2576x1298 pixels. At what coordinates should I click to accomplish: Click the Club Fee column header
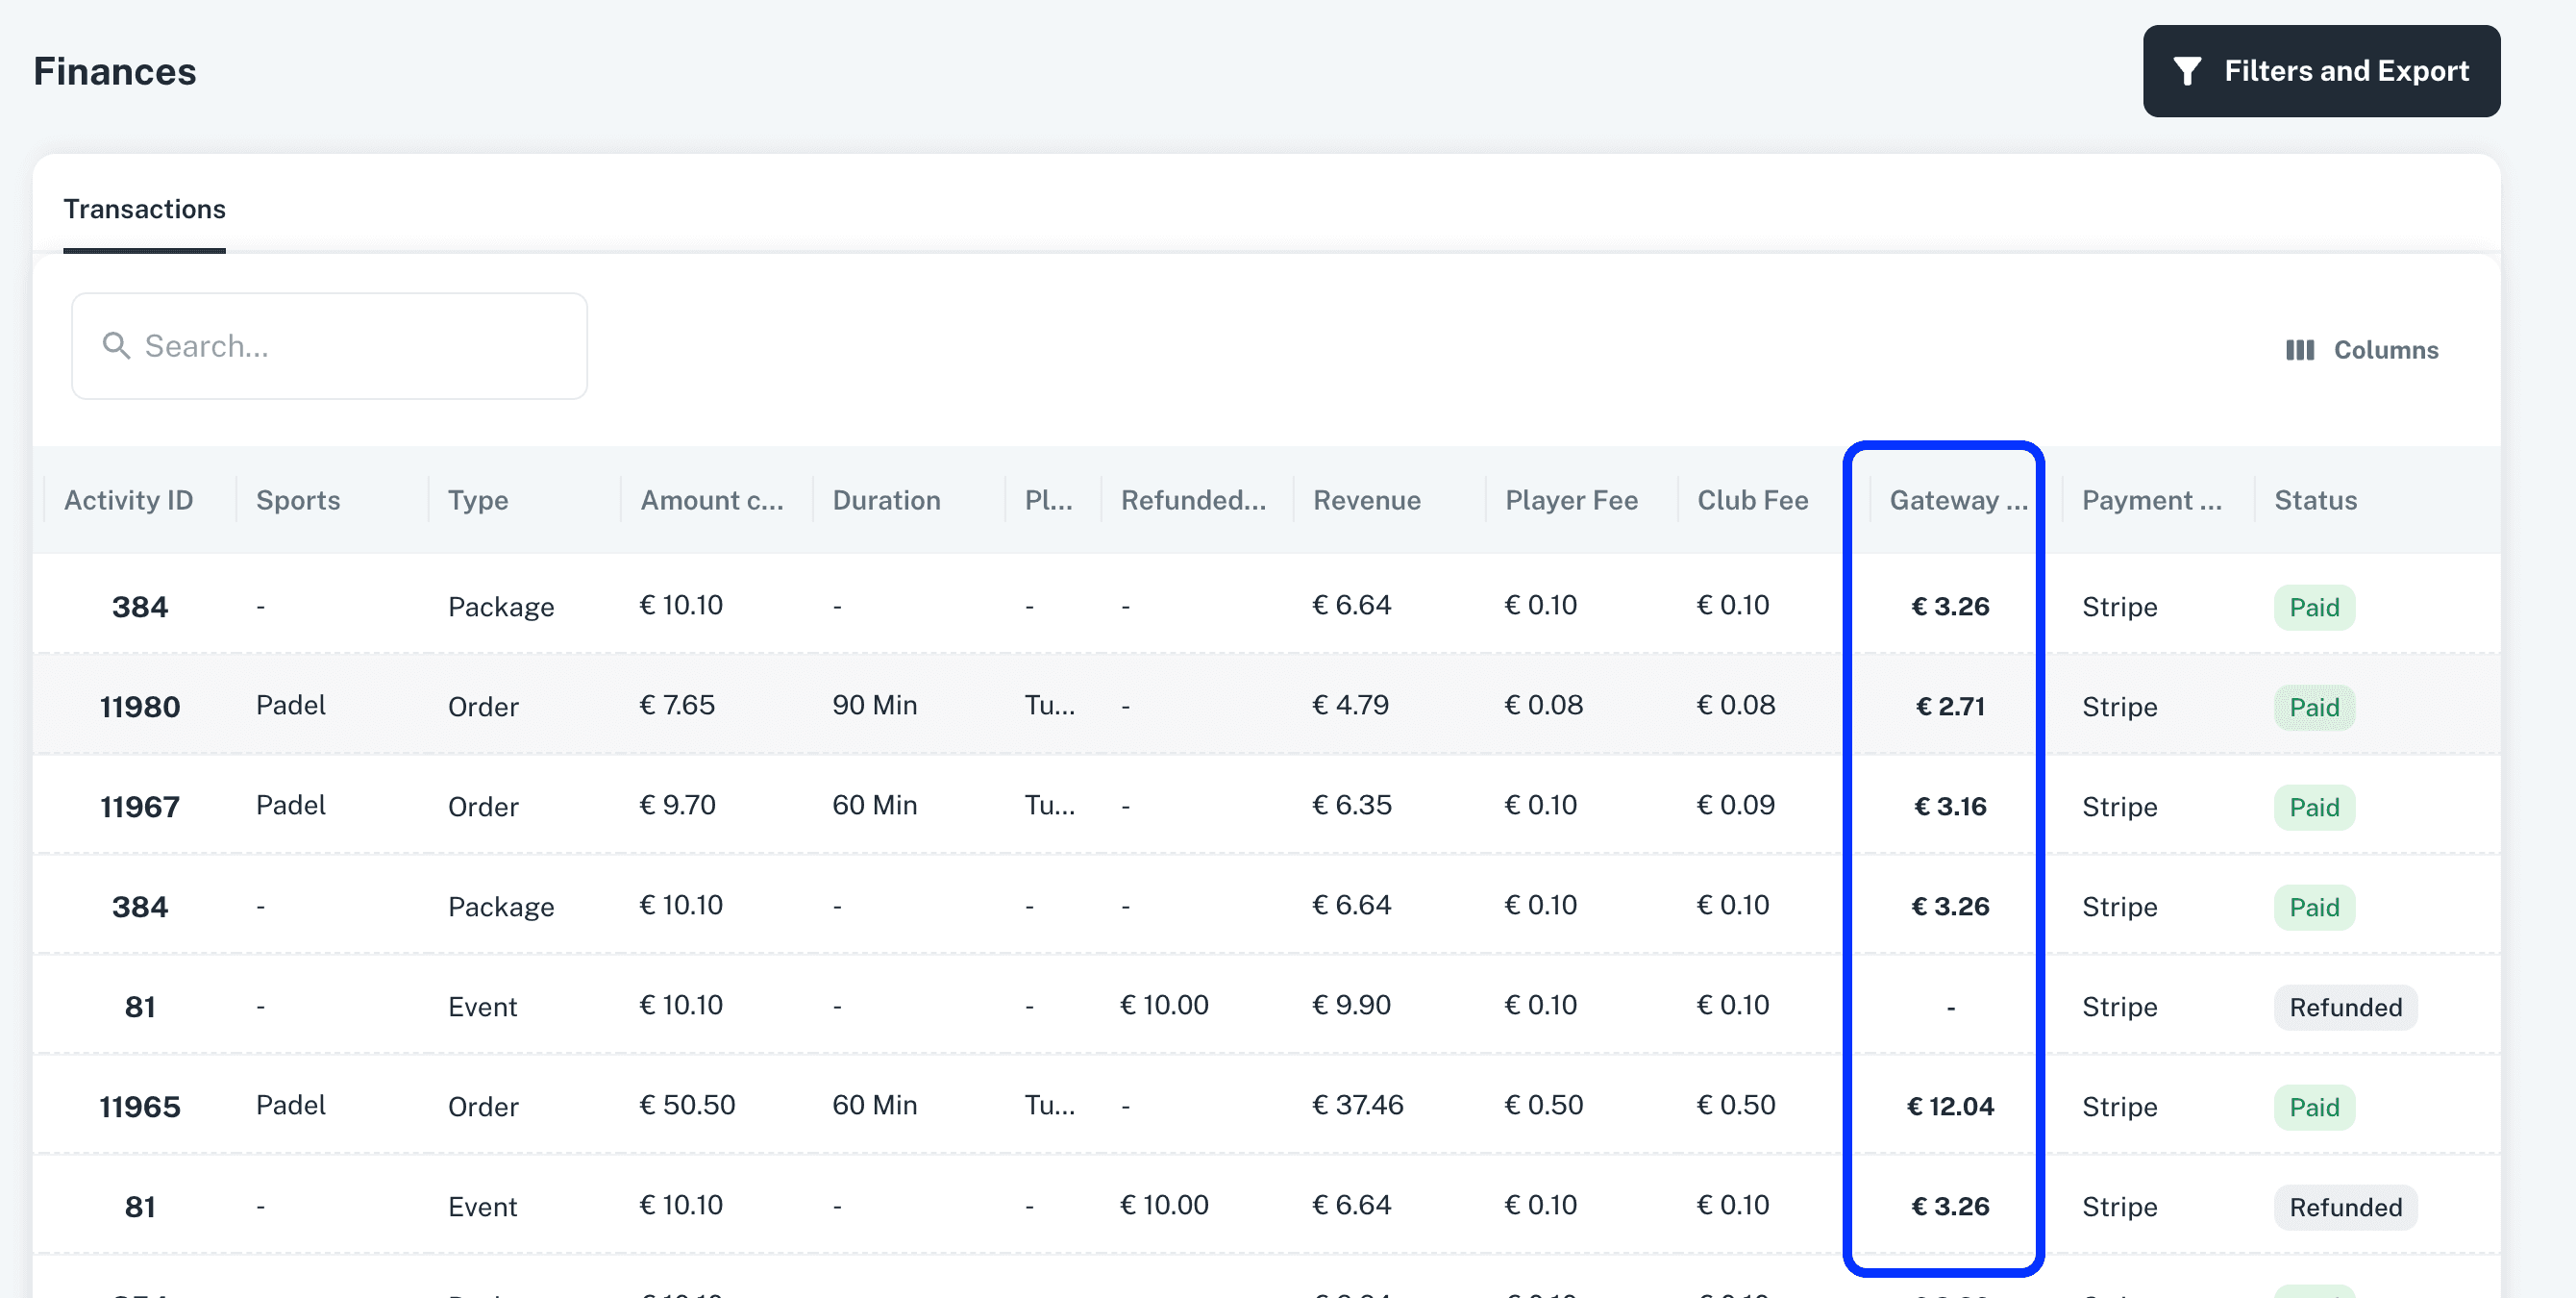click(x=1752, y=500)
